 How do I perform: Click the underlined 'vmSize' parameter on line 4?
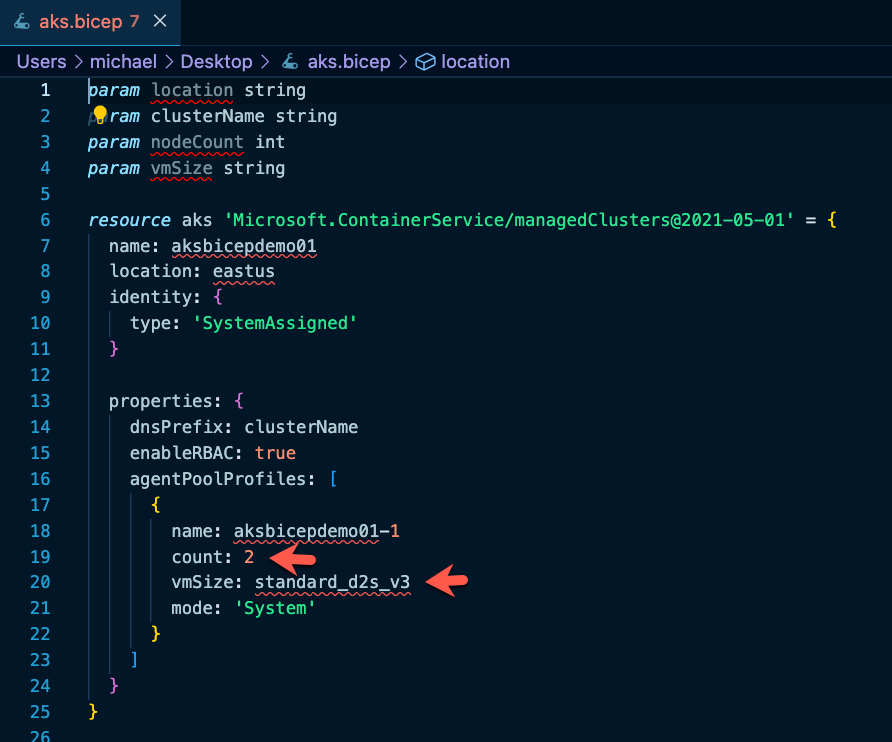coord(181,168)
